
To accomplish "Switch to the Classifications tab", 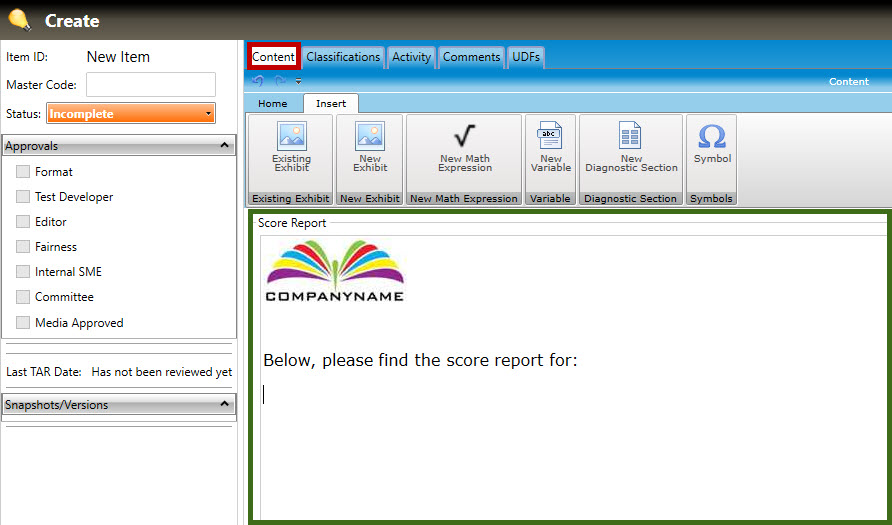I will click(343, 57).
